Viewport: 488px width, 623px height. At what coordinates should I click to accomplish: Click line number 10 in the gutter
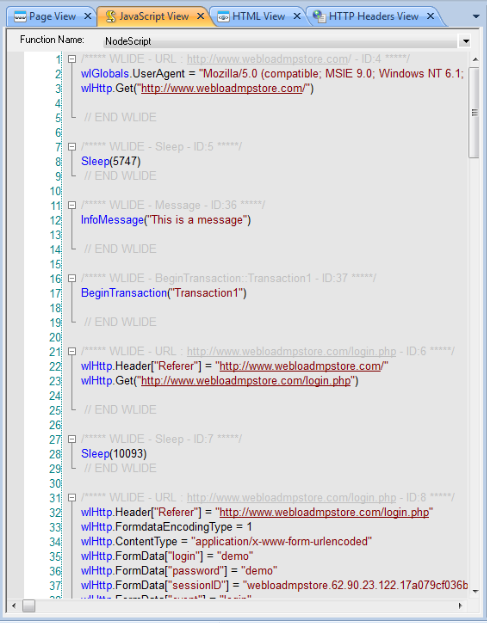55,191
